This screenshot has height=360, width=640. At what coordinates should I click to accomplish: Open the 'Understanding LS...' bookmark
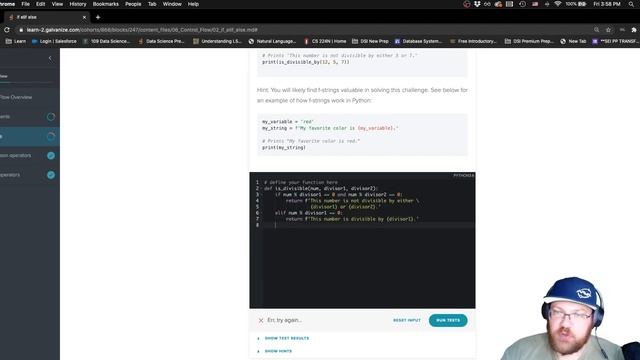point(218,41)
